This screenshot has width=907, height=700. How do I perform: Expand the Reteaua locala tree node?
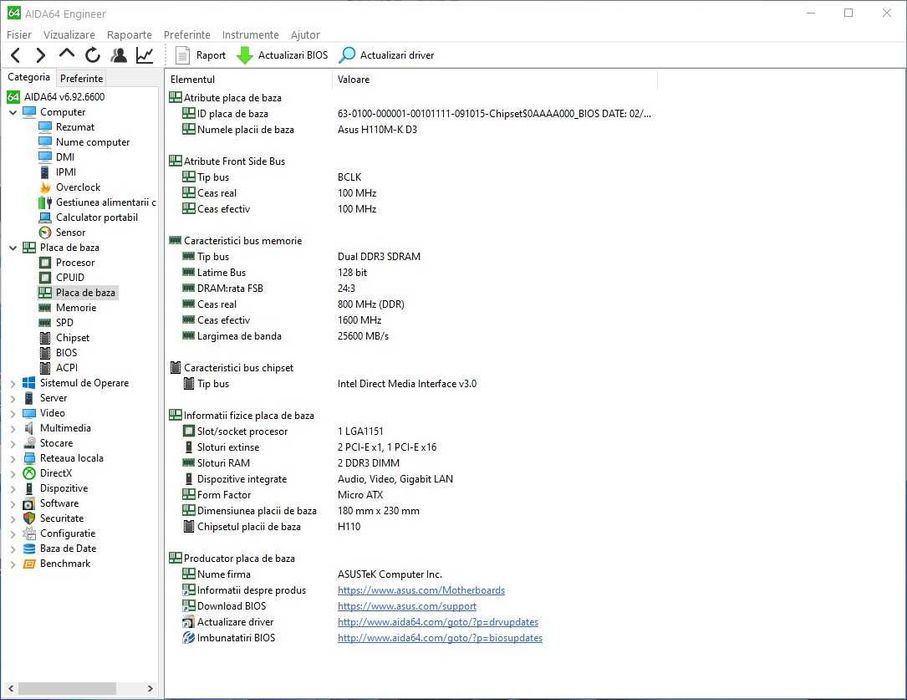13,458
